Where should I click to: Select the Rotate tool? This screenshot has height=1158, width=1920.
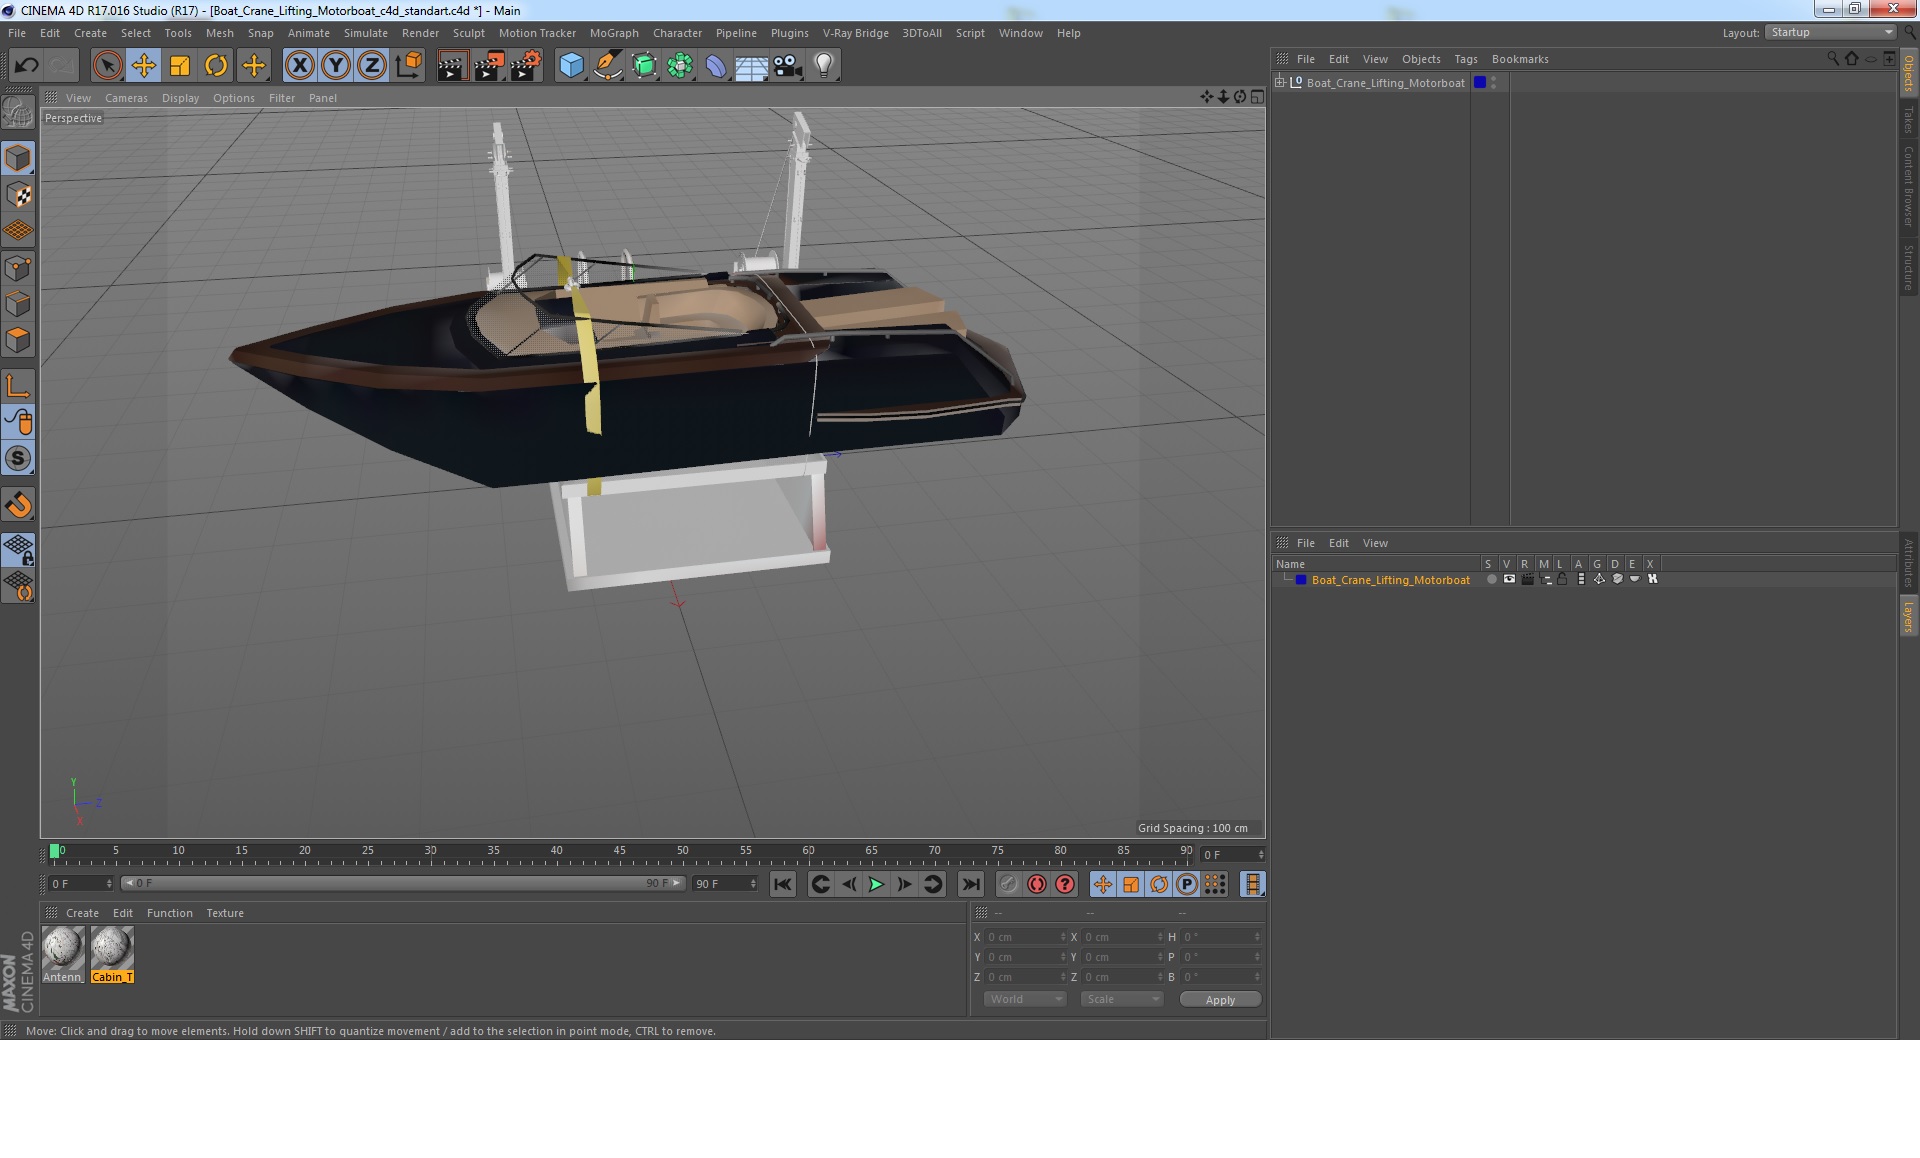pyautogui.click(x=216, y=66)
